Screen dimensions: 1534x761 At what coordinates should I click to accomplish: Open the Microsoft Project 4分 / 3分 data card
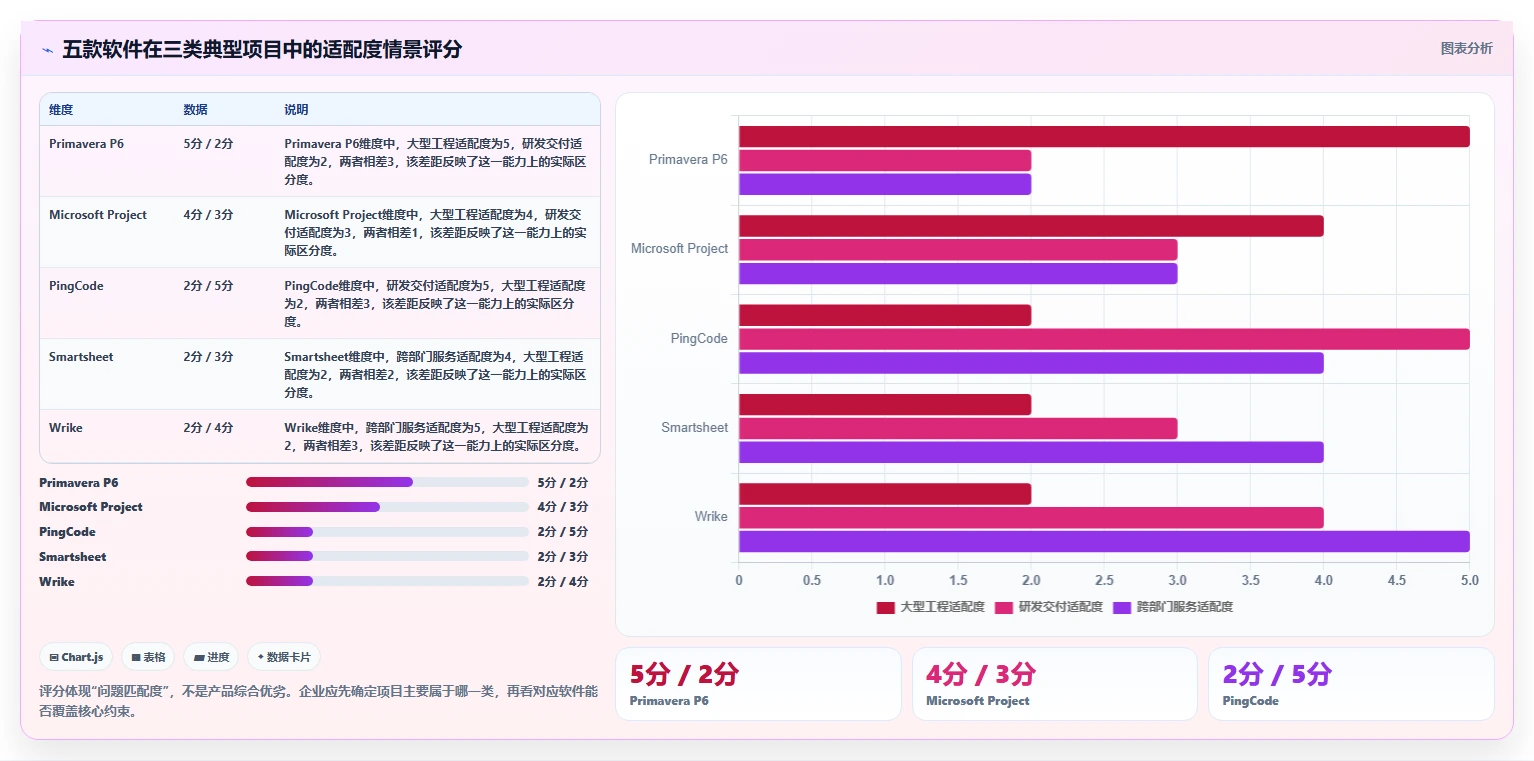click(1055, 684)
